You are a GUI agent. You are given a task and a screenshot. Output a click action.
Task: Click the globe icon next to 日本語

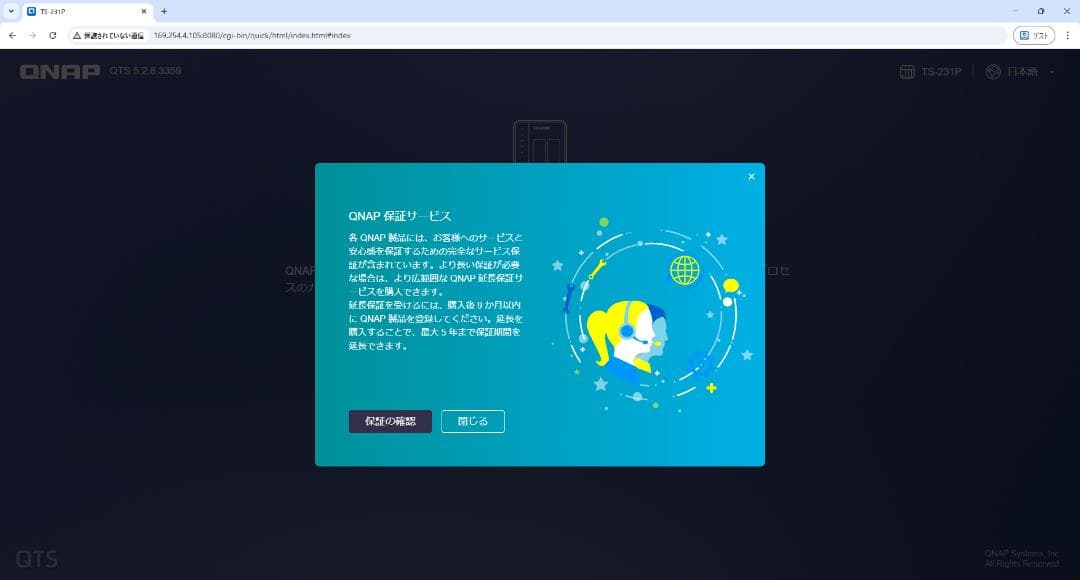tap(993, 71)
